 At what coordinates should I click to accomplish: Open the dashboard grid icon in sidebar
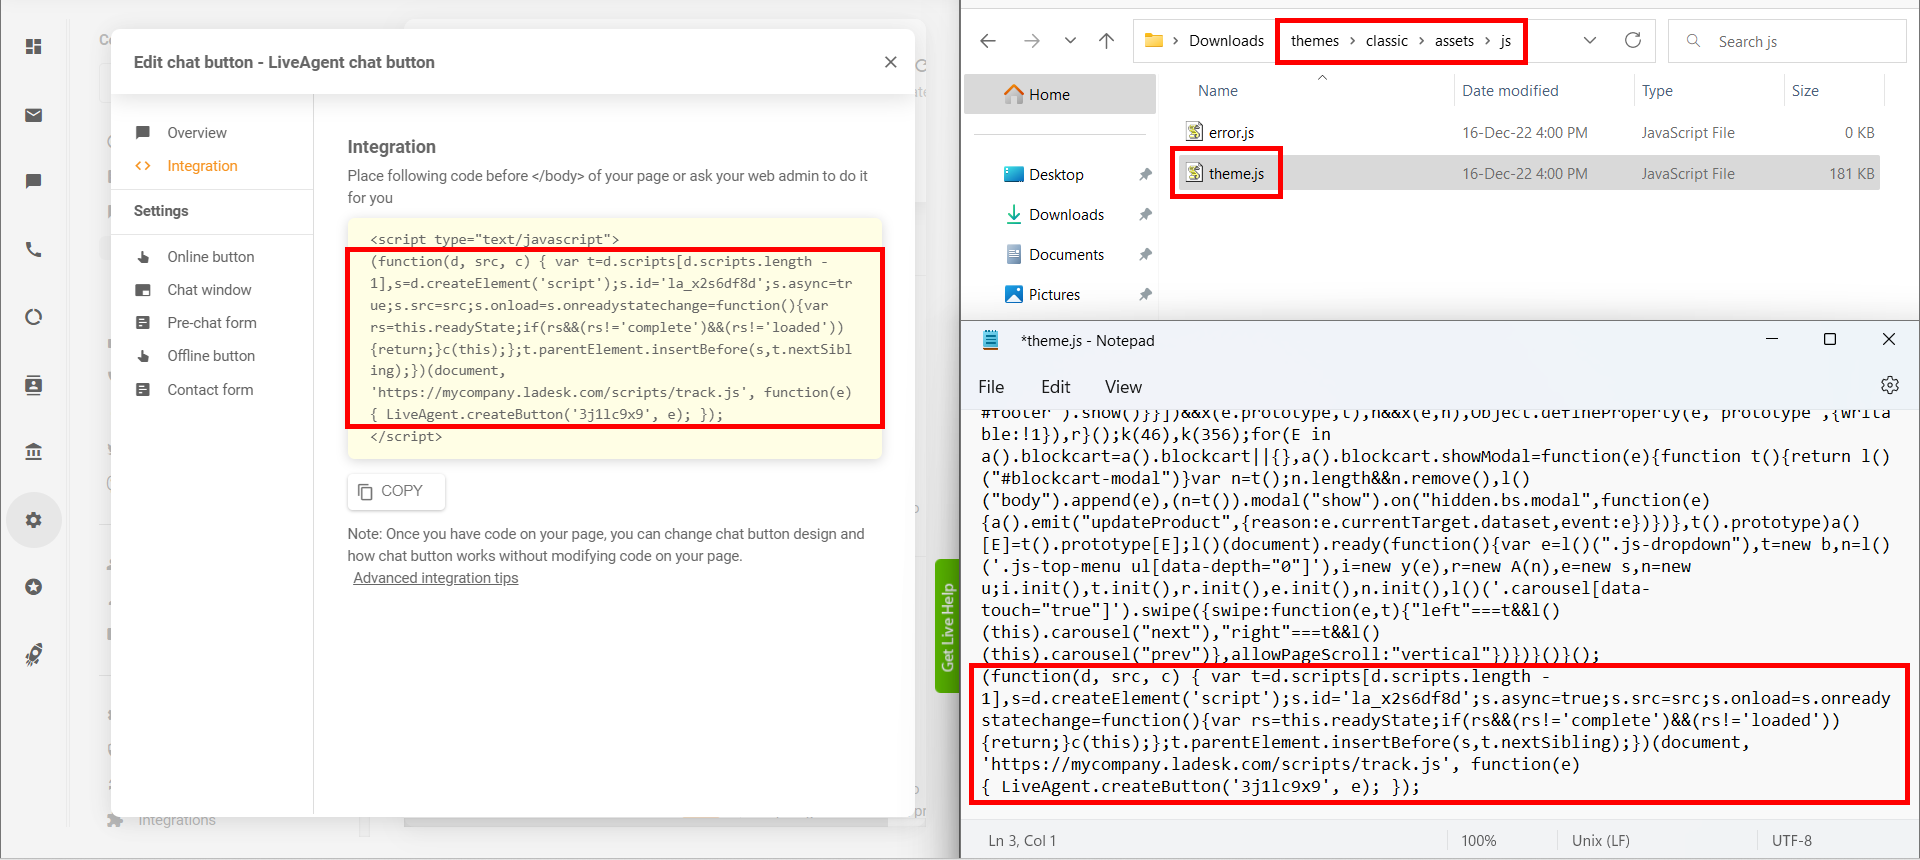(34, 47)
